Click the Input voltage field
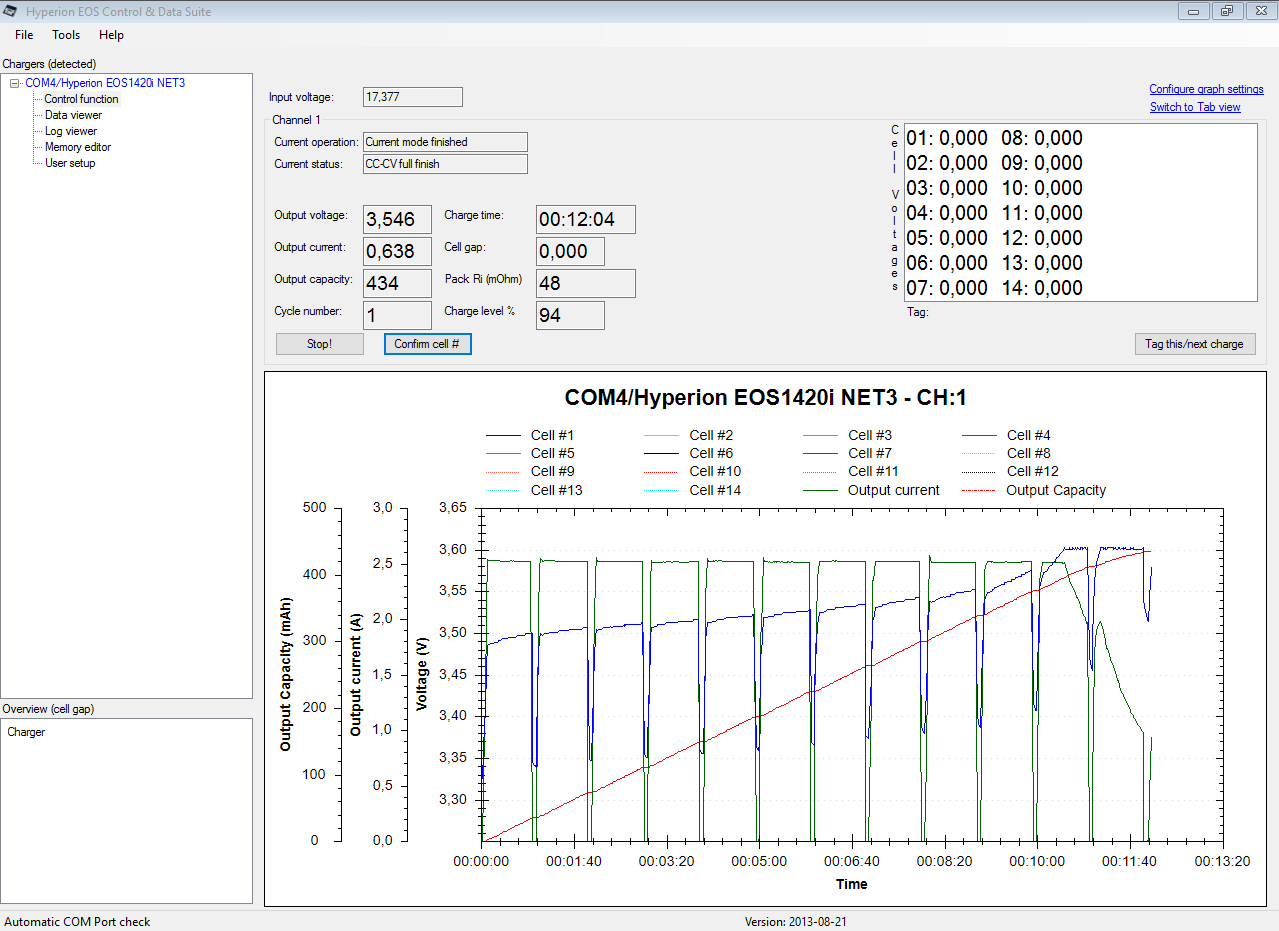Image resolution: width=1279 pixels, height=931 pixels. [x=412, y=97]
